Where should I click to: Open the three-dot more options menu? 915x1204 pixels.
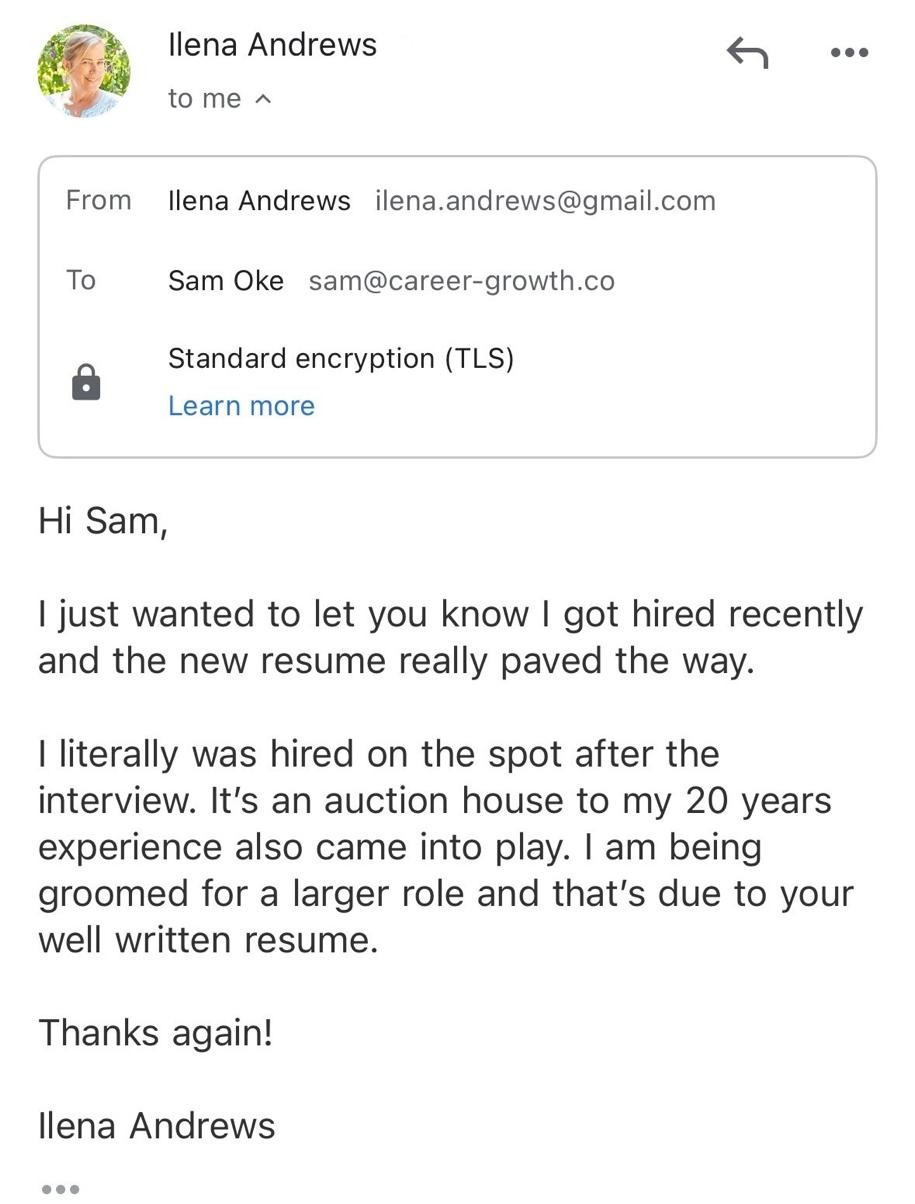tap(849, 53)
